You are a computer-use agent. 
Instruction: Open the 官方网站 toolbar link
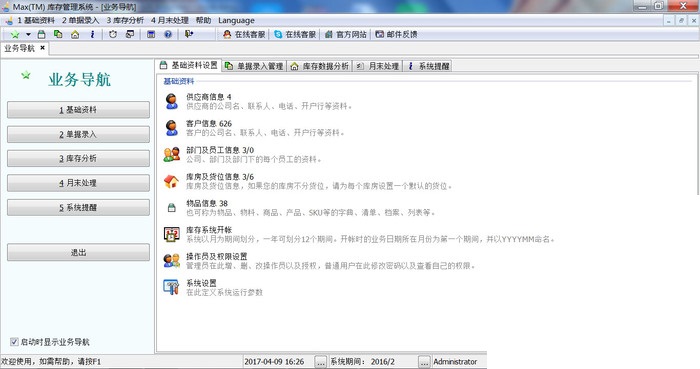[x=346, y=34]
